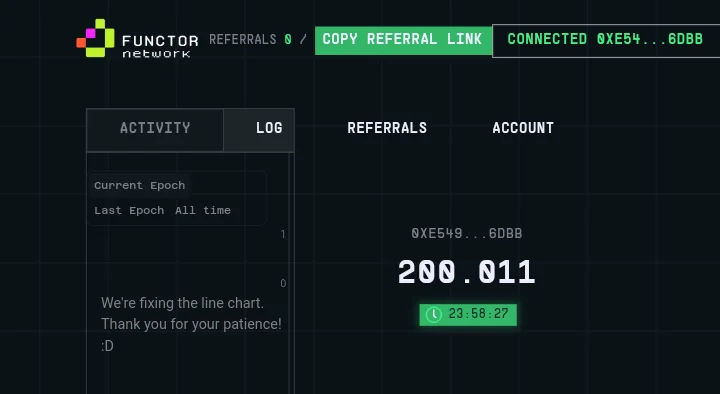Copy the referral link
The width and height of the screenshot is (720, 394).
[x=403, y=40]
